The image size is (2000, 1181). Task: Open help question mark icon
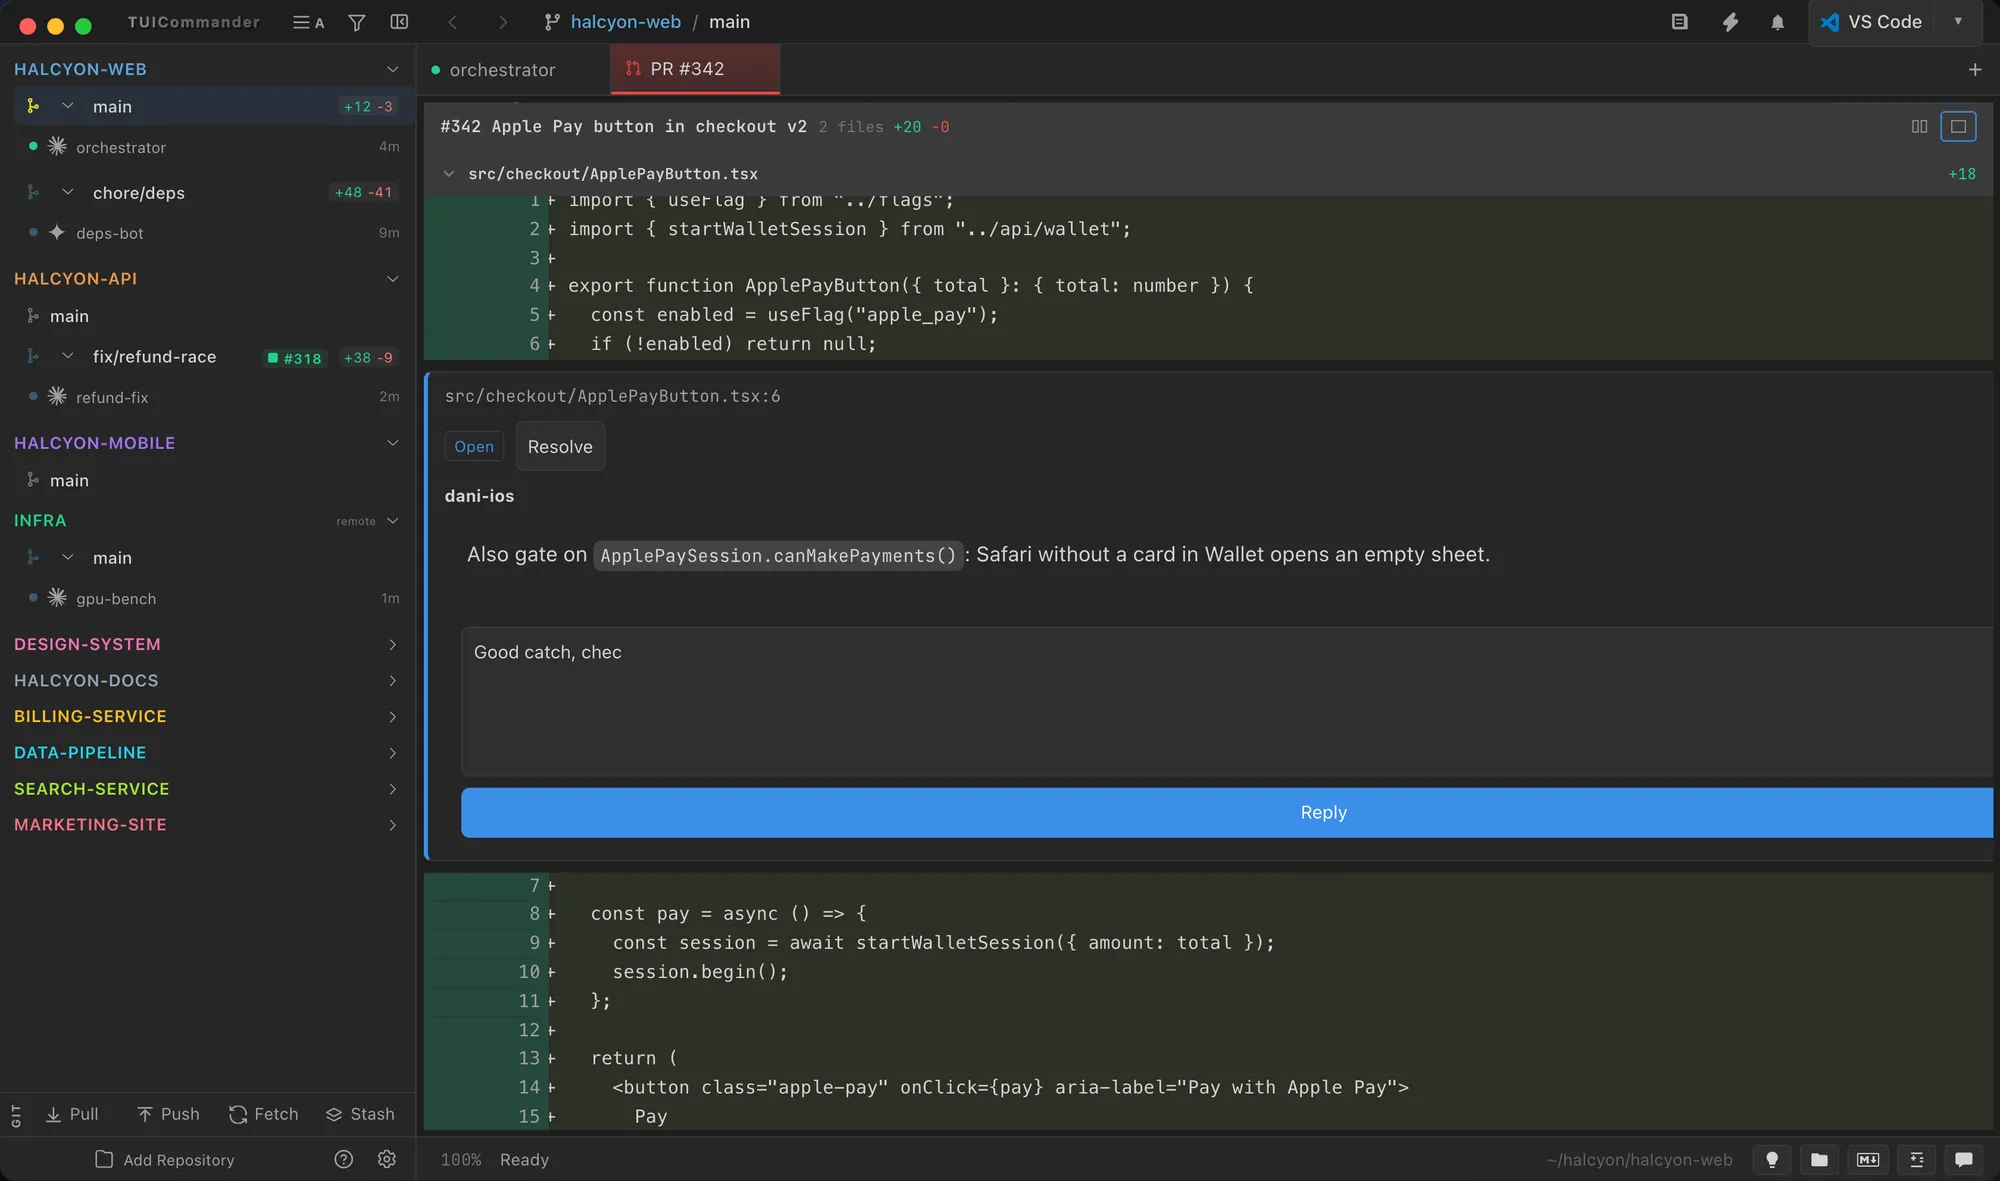(x=343, y=1159)
